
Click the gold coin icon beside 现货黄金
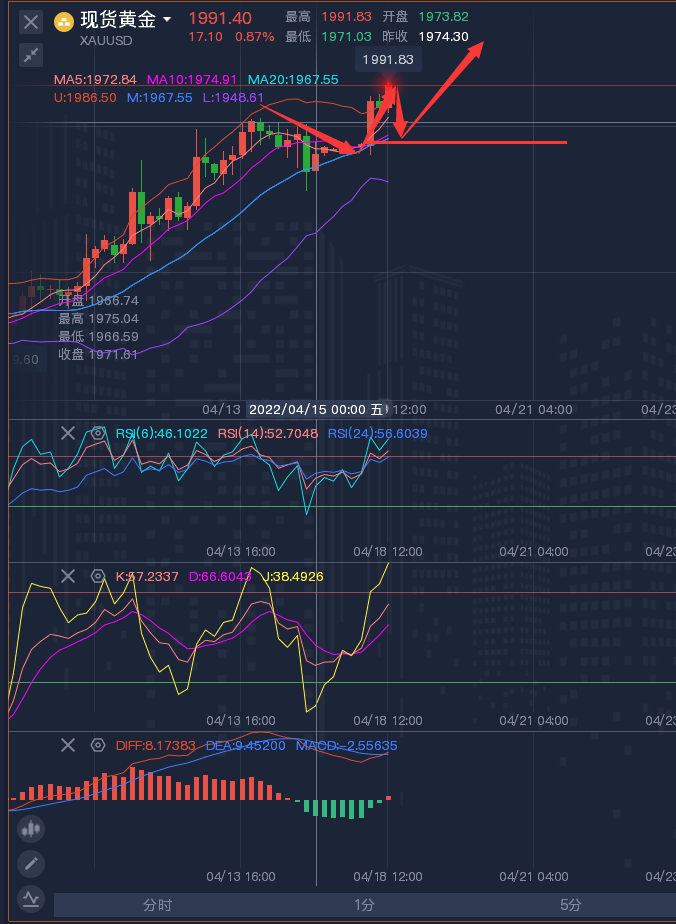64,22
